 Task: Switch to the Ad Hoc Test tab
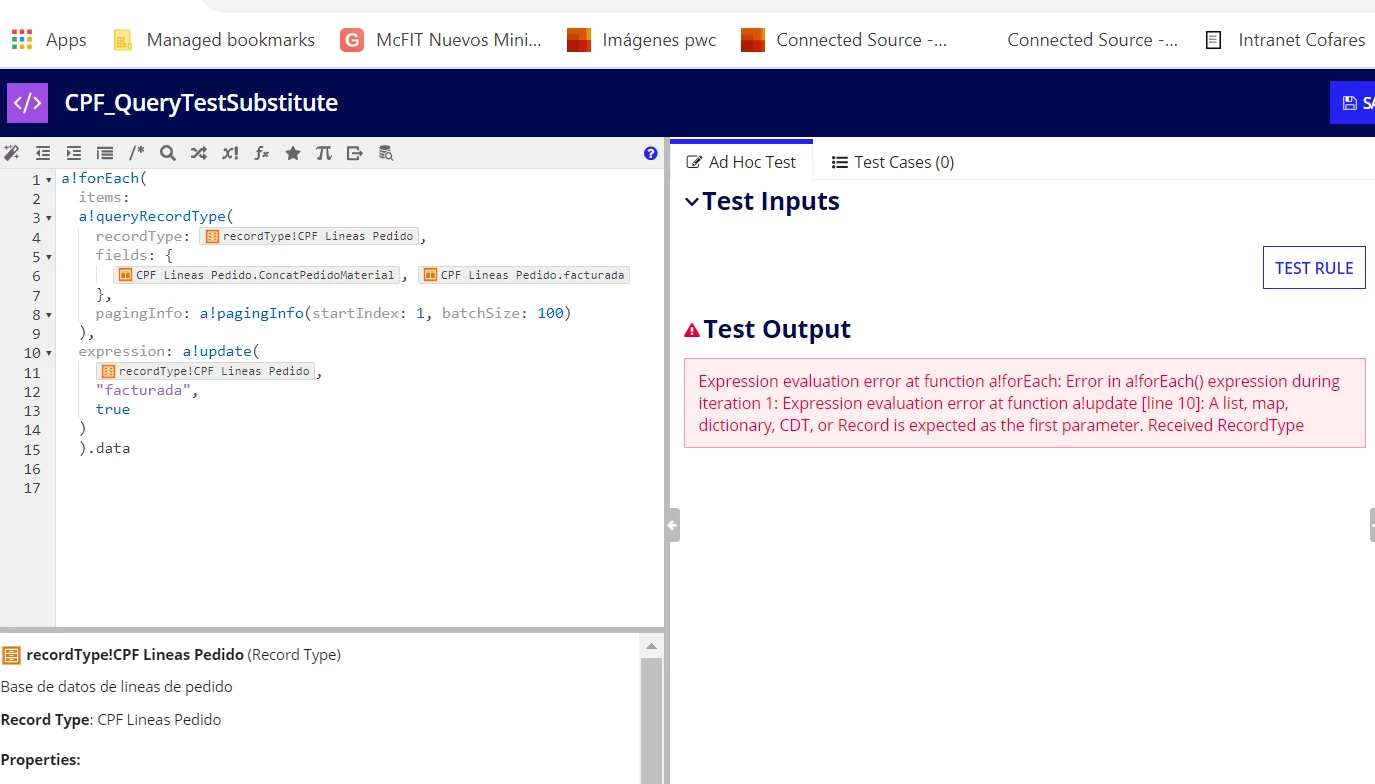pos(741,162)
